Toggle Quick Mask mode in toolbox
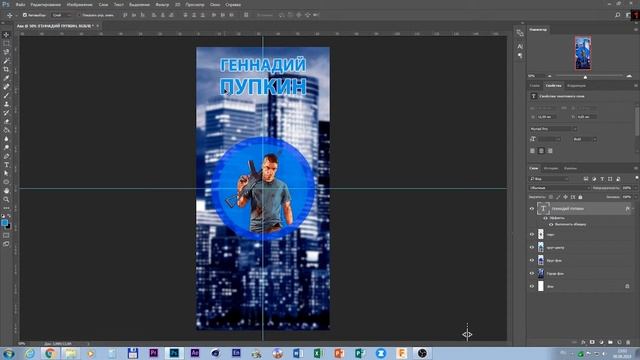640x360 pixels. pos(6,236)
